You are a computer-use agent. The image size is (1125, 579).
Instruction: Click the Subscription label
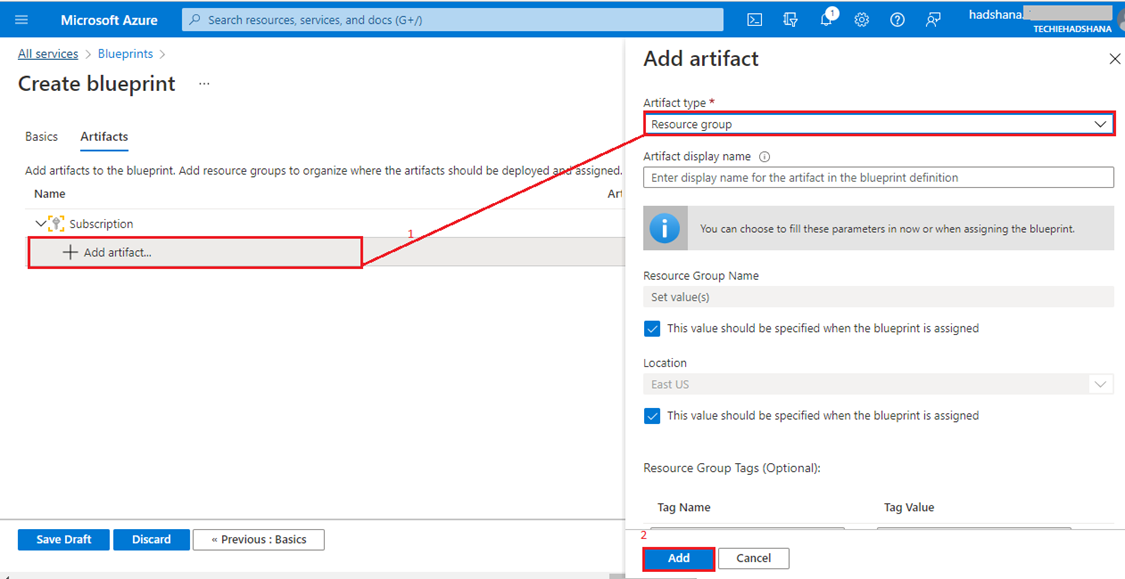[101, 224]
